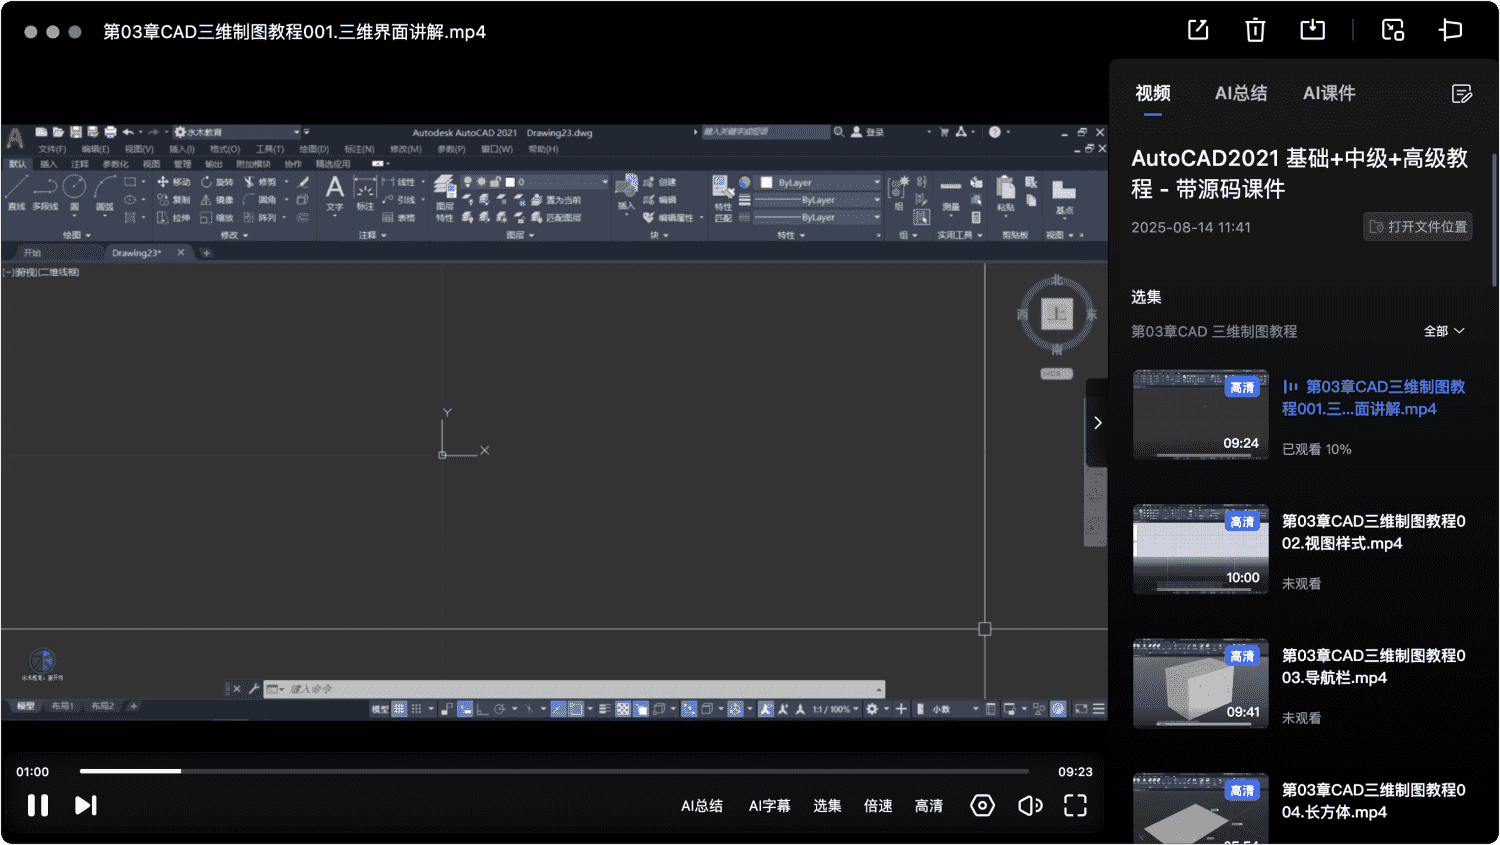Switch to the AI课件 tab
Image resolution: width=1500 pixels, height=845 pixels.
(x=1329, y=93)
